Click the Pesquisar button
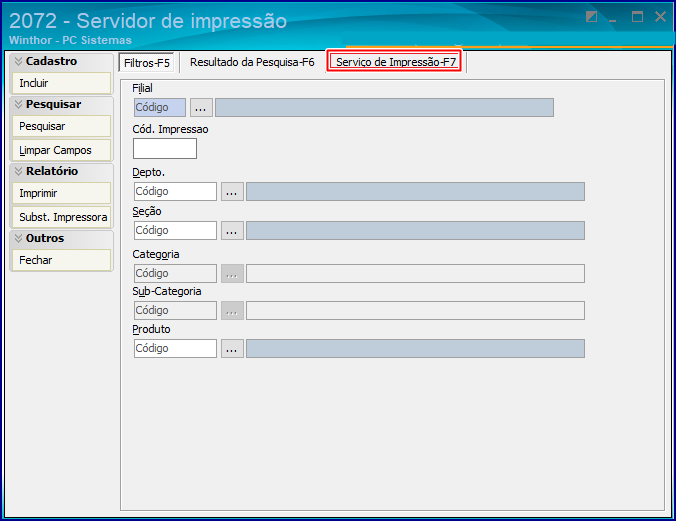Image resolution: width=676 pixels, height=521 pixels. 62,126
